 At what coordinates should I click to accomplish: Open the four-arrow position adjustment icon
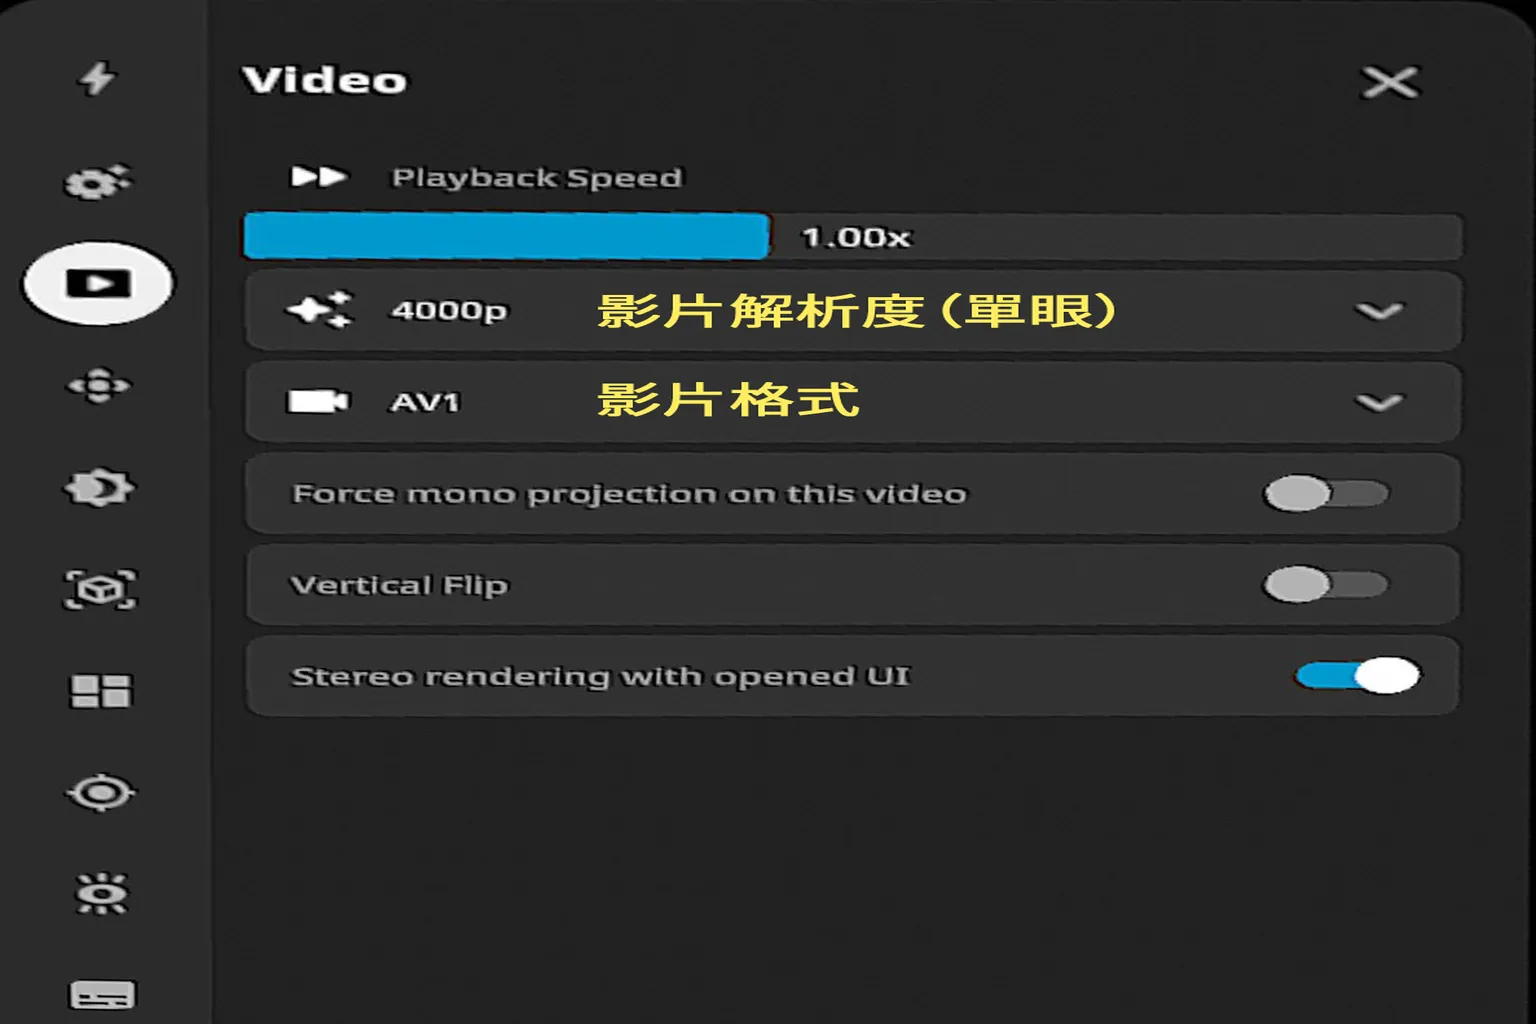tap(98, 386)
